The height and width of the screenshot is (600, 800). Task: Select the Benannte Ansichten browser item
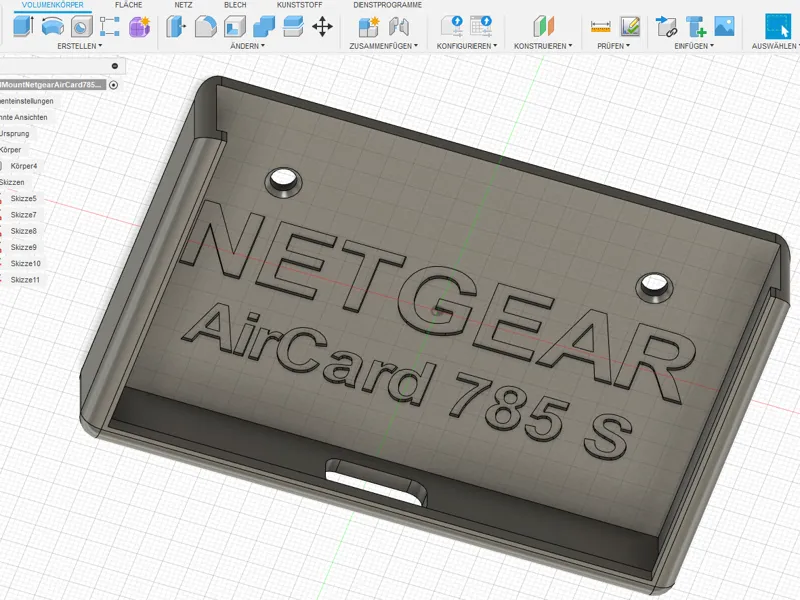(23, 117)
